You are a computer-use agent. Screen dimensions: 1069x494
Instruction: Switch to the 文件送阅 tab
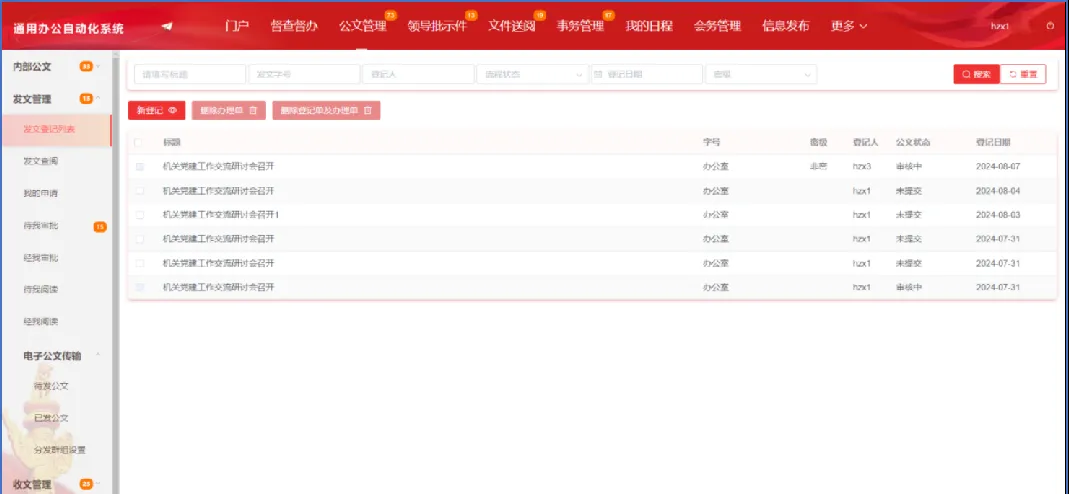[511, 27]
